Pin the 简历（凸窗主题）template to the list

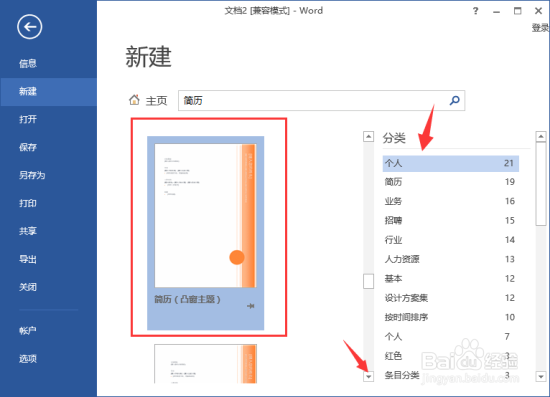pyautogui.click(x=250, y=306)
